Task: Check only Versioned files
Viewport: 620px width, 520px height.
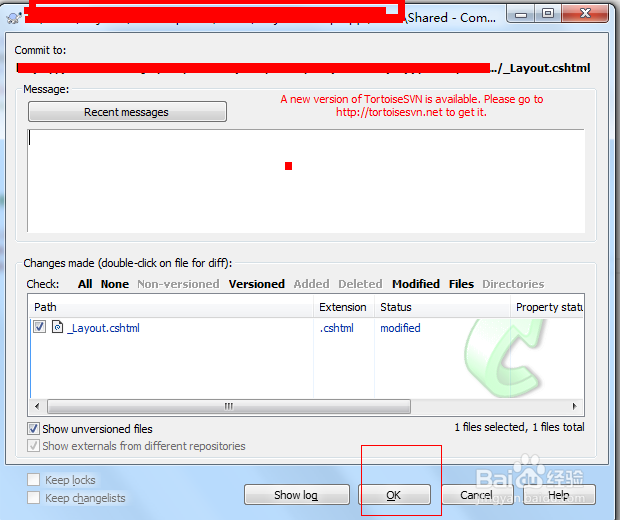Action: tap(257, 284)
